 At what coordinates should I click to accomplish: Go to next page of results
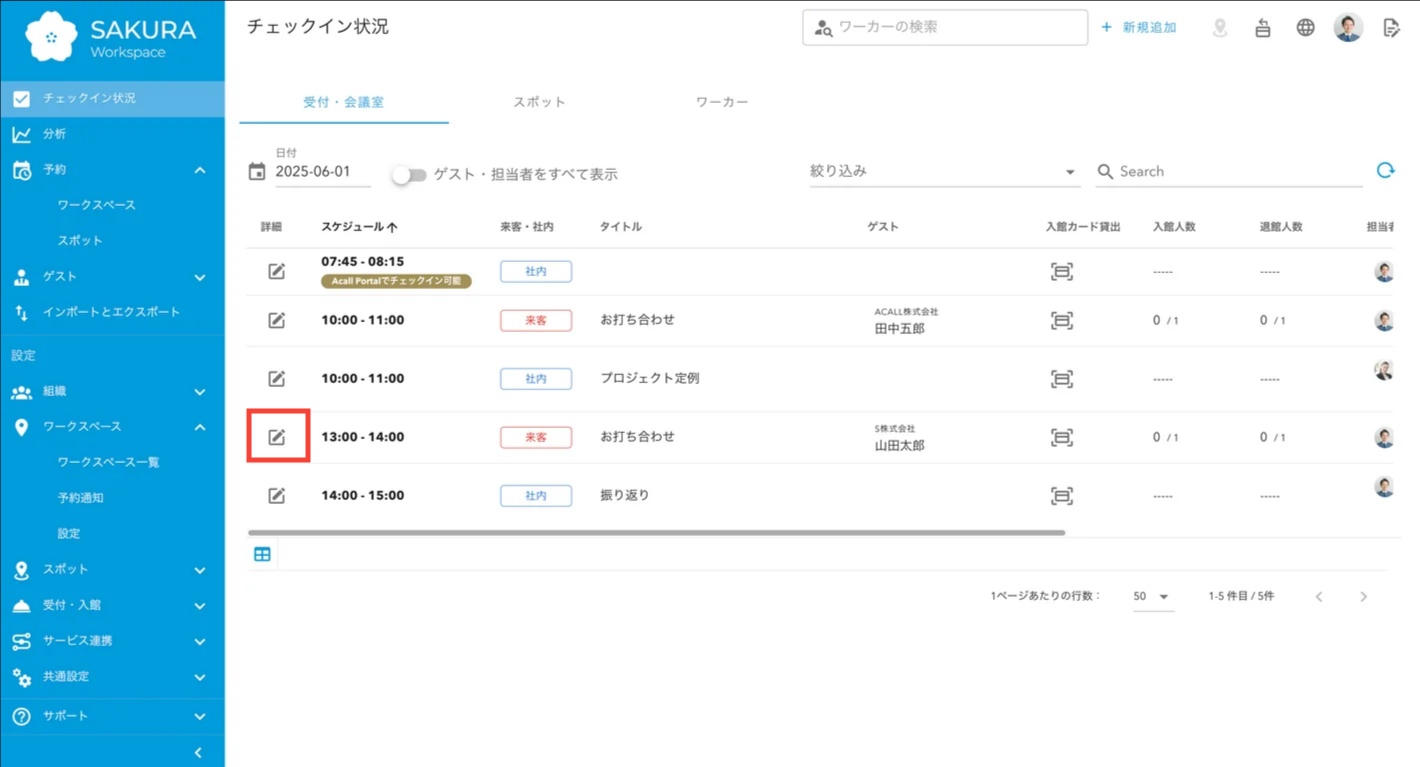pos(1363,597)
